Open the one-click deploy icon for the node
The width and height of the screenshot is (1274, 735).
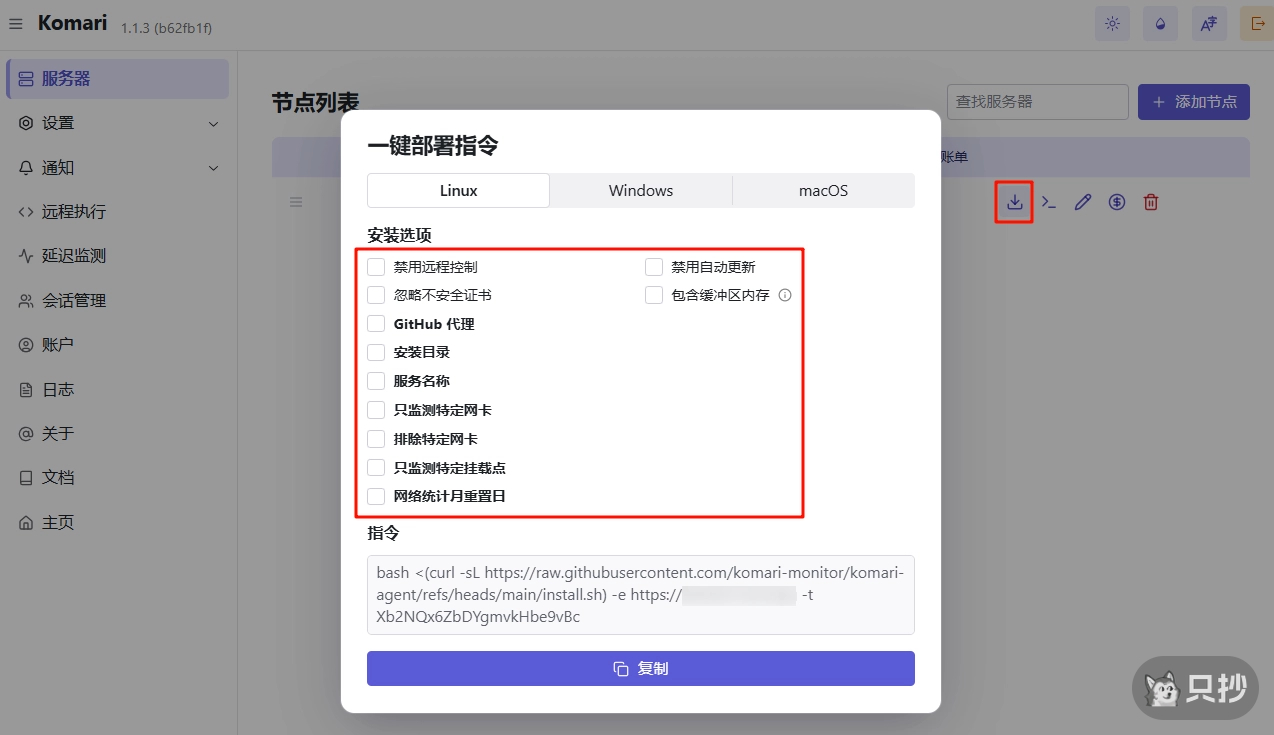tap(1014, 201)
